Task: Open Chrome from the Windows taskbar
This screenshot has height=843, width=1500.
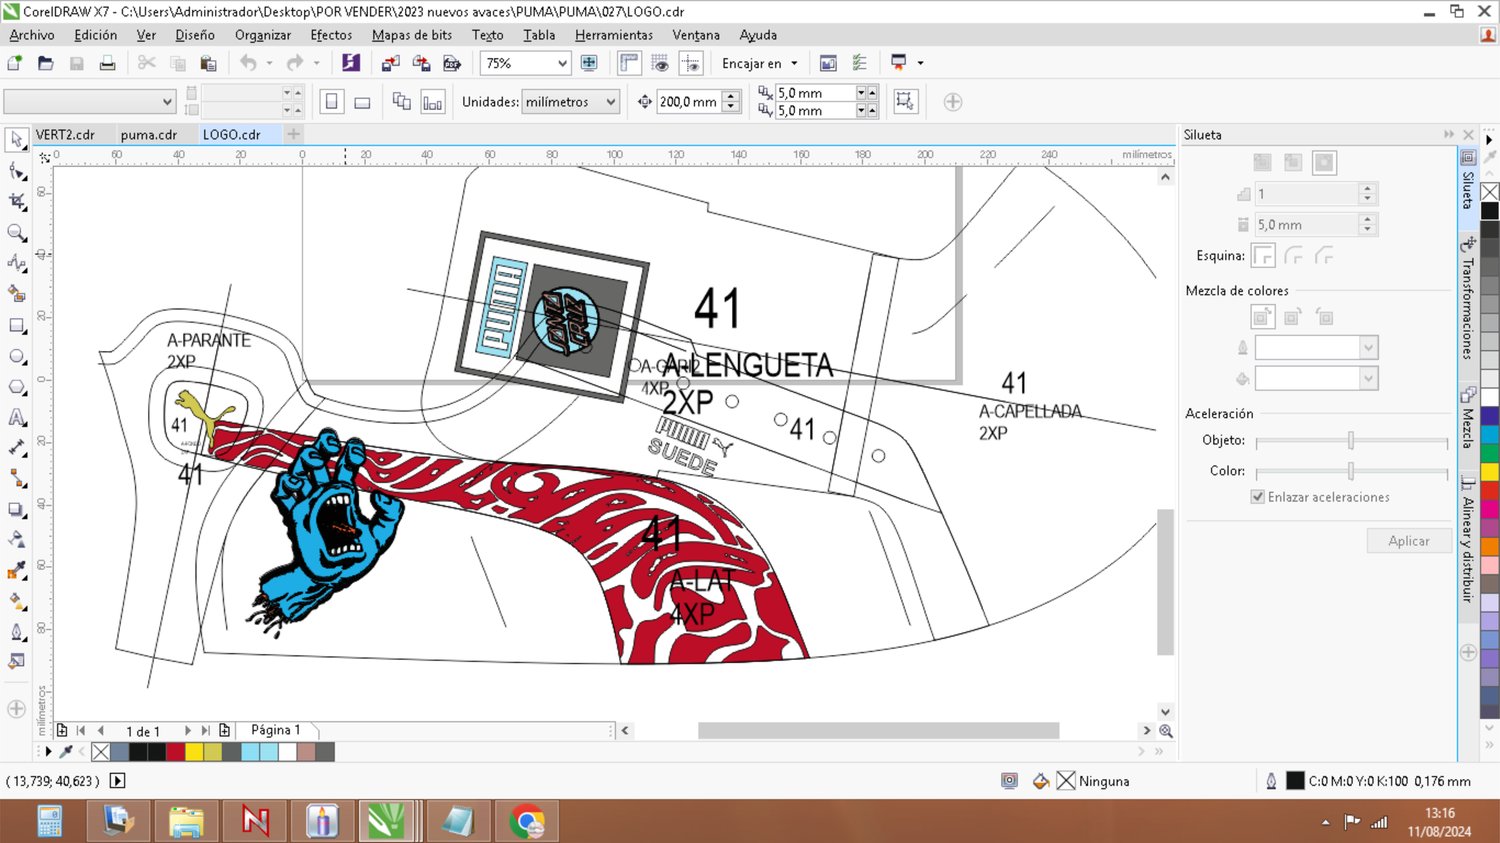Action: [x=527, y=822]
